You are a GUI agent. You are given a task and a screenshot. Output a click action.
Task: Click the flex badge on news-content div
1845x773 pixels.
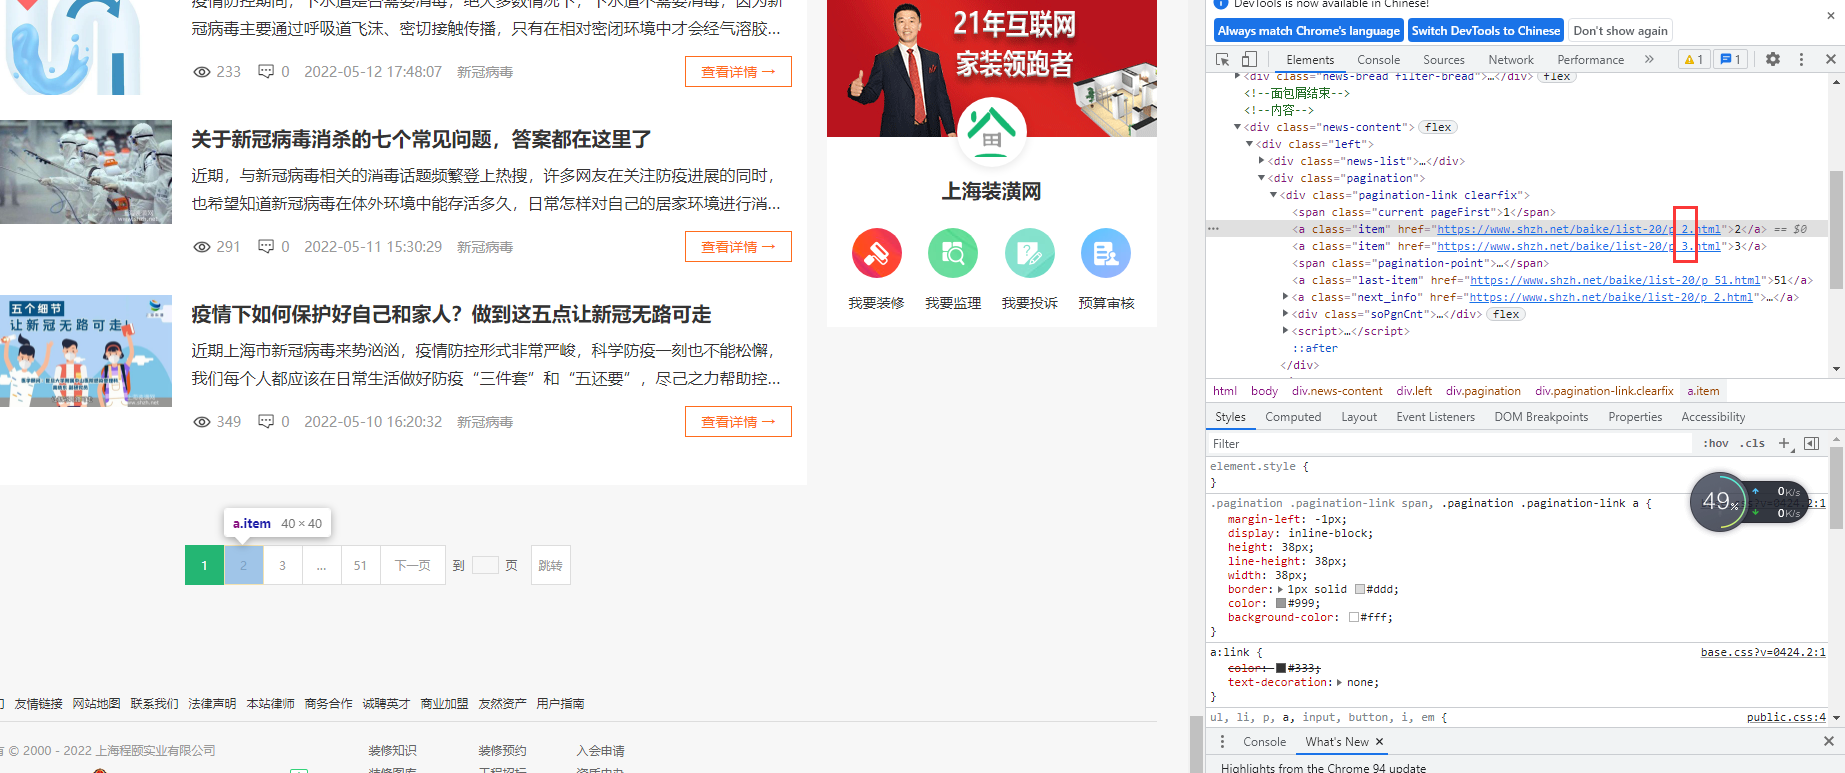tap(1438, 127)
